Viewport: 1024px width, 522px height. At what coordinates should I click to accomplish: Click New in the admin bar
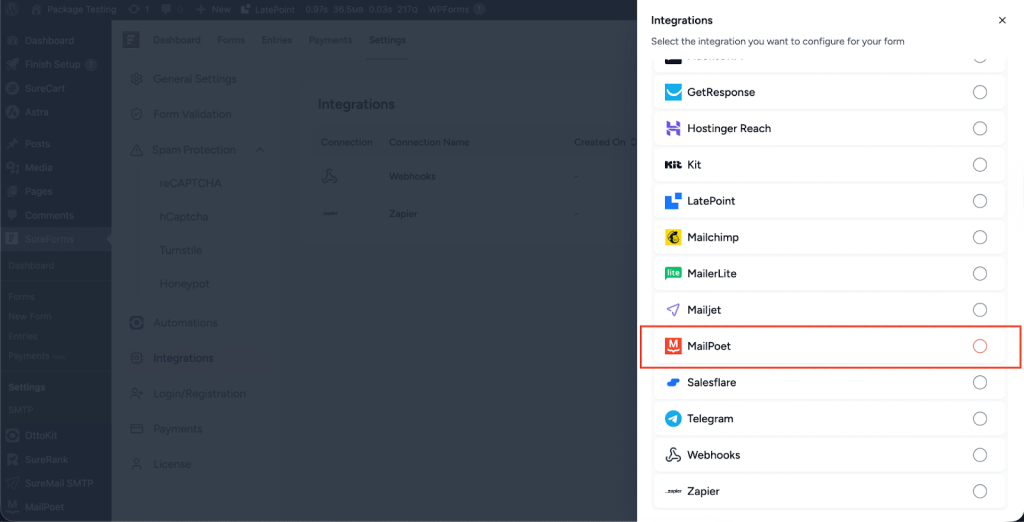point(213,9)
